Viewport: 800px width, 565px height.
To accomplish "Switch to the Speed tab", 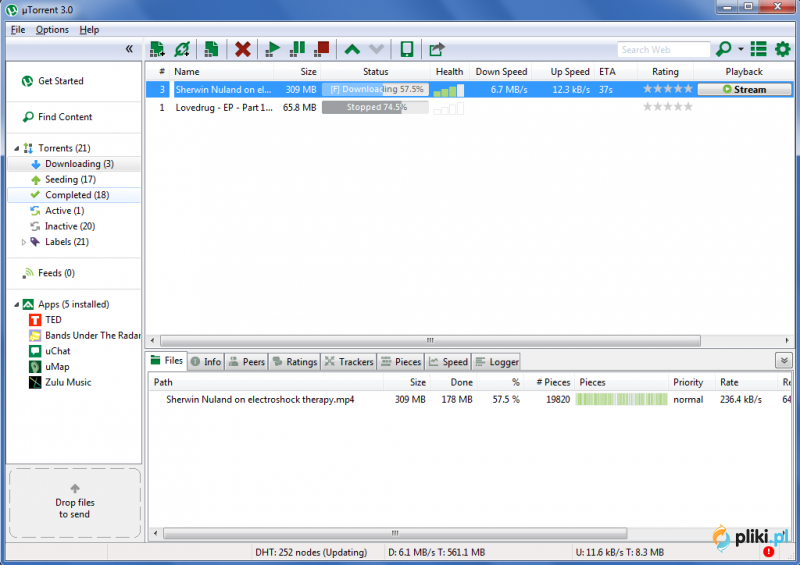I will pyautogui.click(x=448, y=362).
